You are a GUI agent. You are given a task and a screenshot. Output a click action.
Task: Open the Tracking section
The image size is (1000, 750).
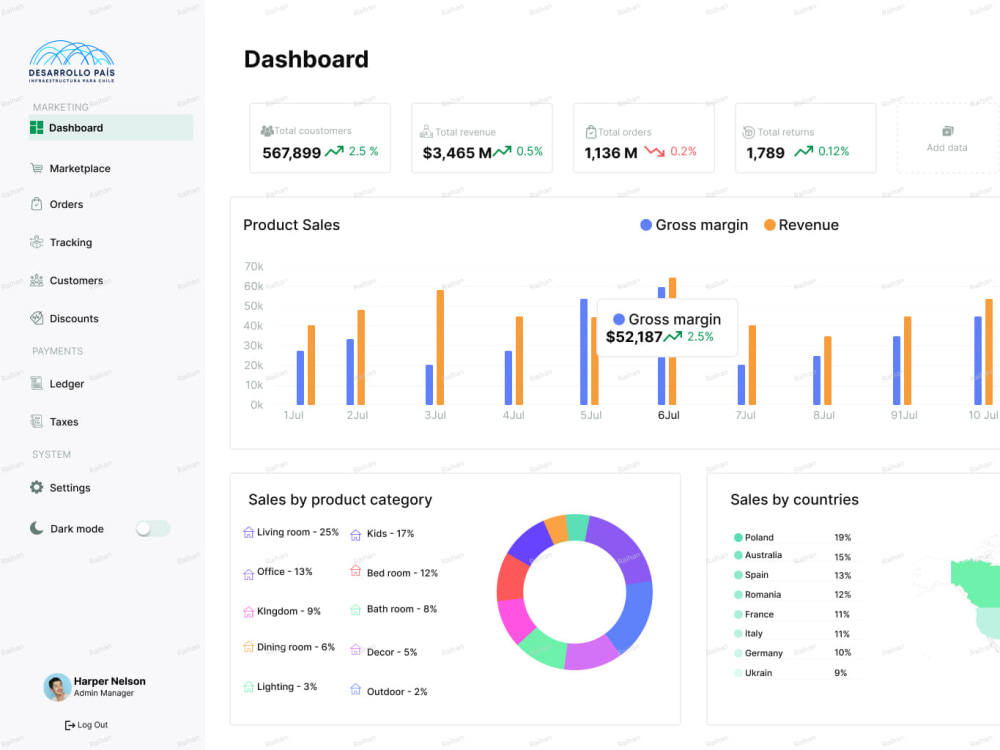(x=61, y=242)
